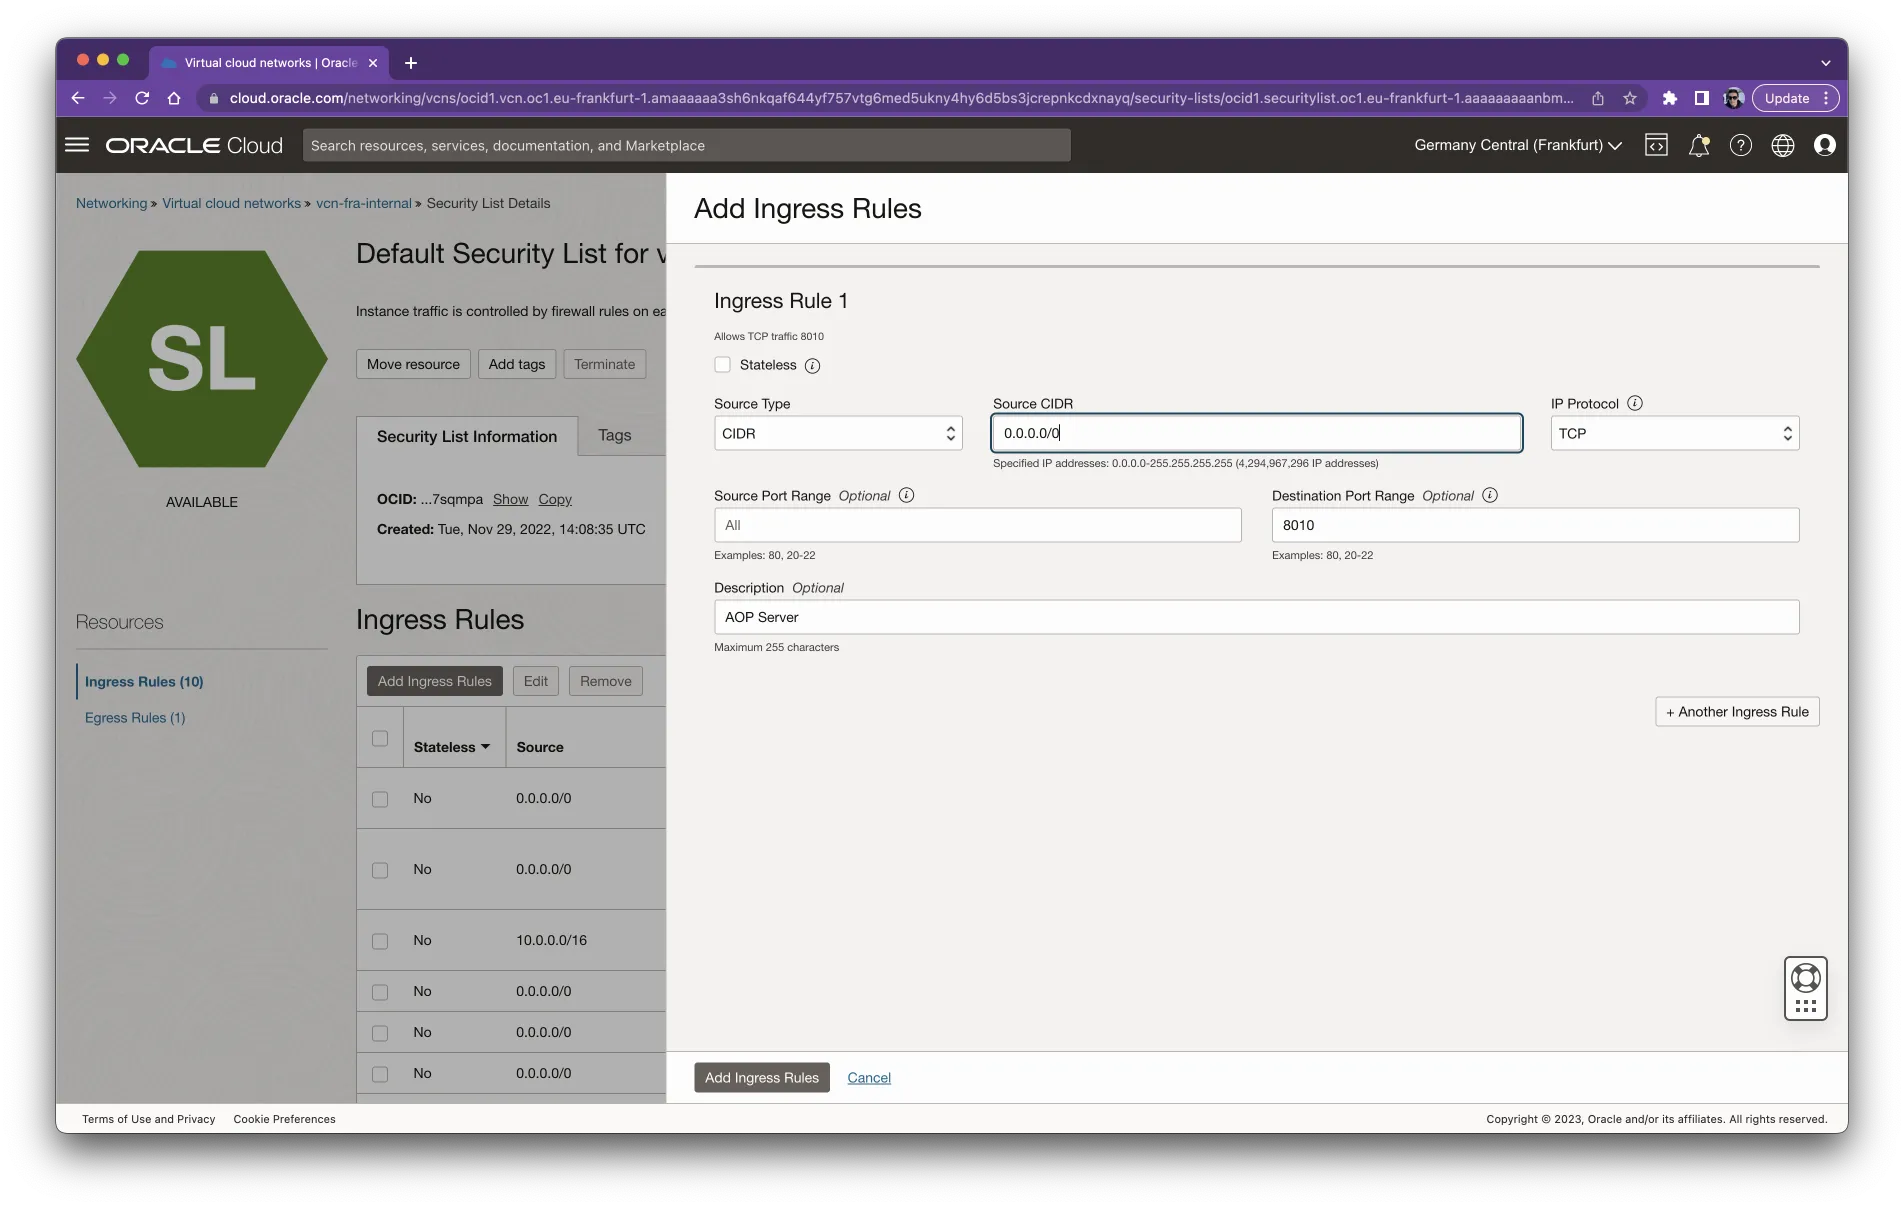Click the SL security list hexagon icon
Screen dimensions: 1904x1207
click(x=202, y=359)
